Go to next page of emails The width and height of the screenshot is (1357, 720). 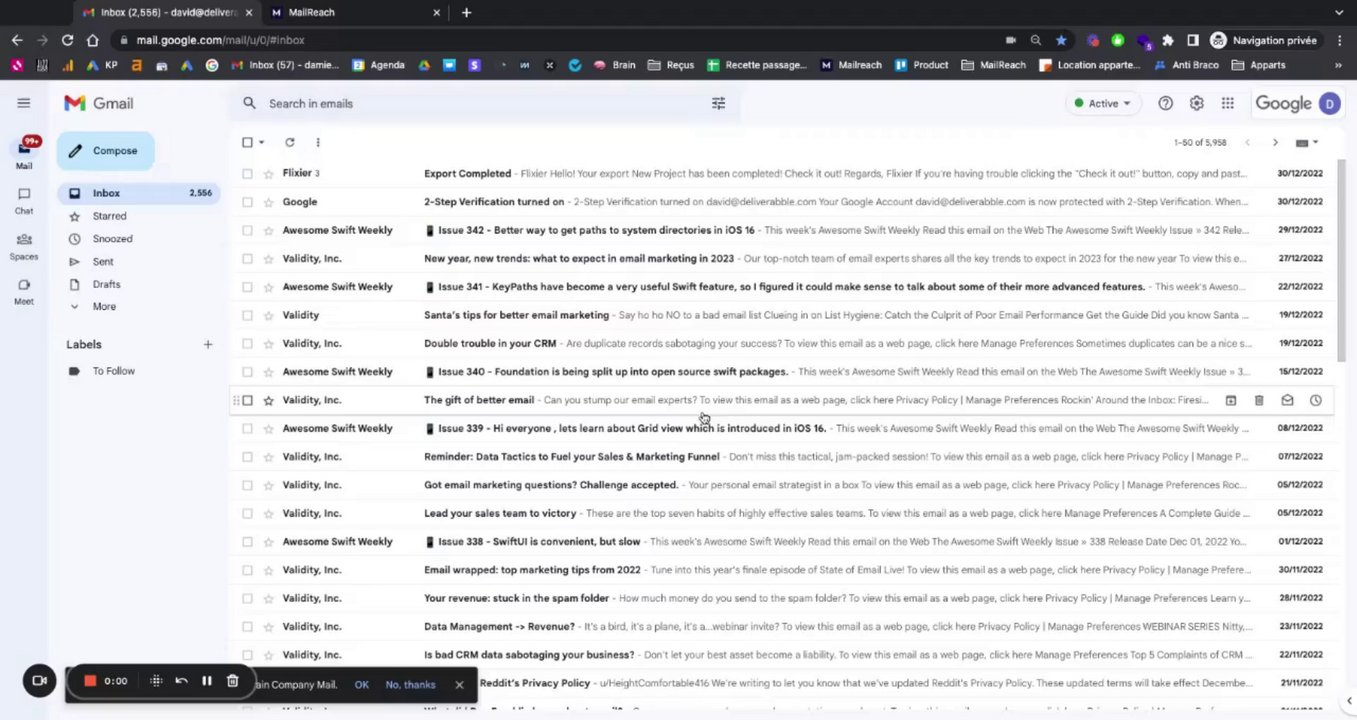(1275, 142)
